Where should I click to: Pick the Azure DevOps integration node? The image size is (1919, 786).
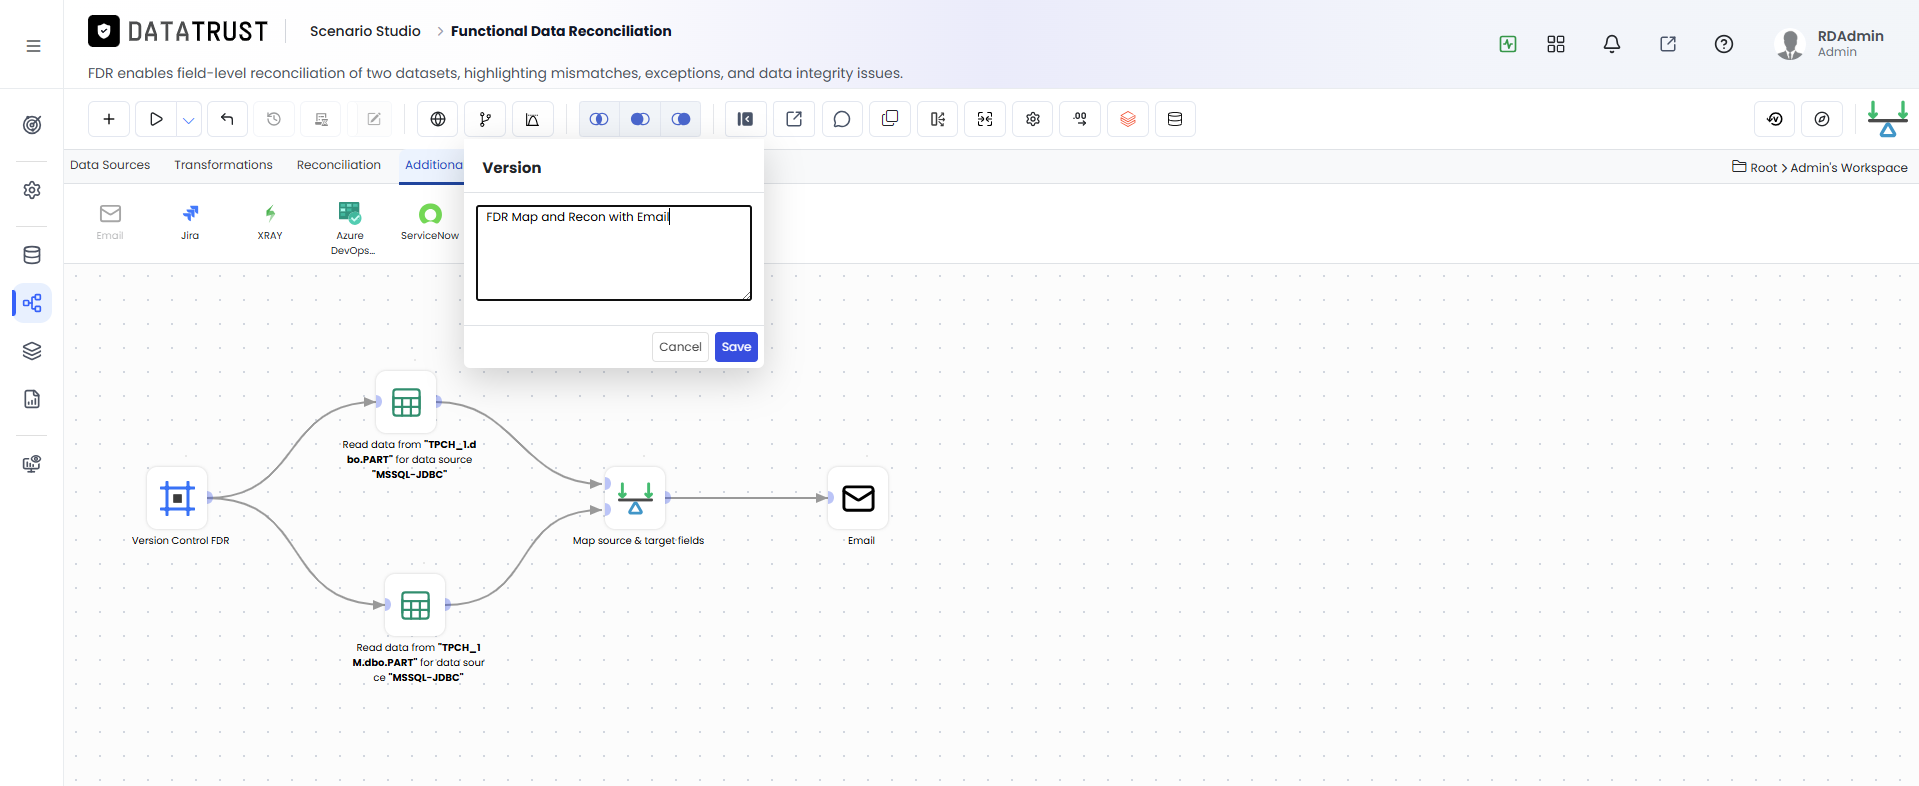point(350,228)
